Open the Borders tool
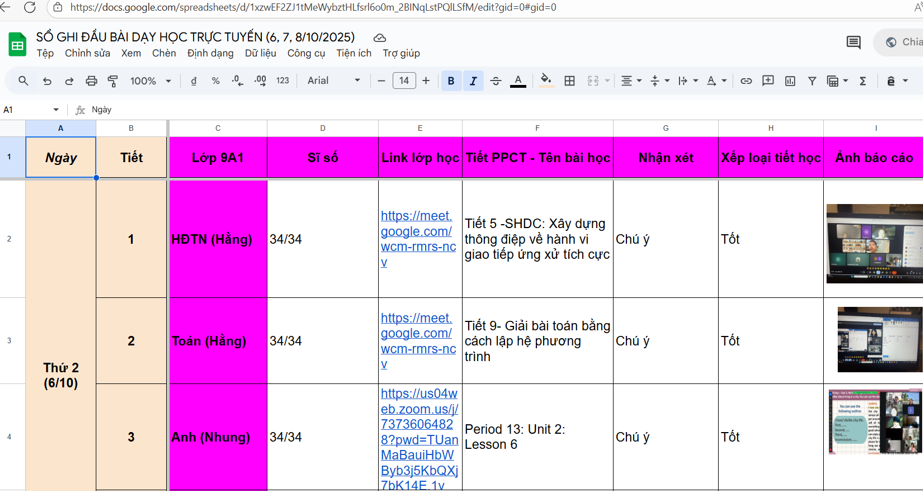The width and height of the screenshot is (923, 491). coord(570,81)
